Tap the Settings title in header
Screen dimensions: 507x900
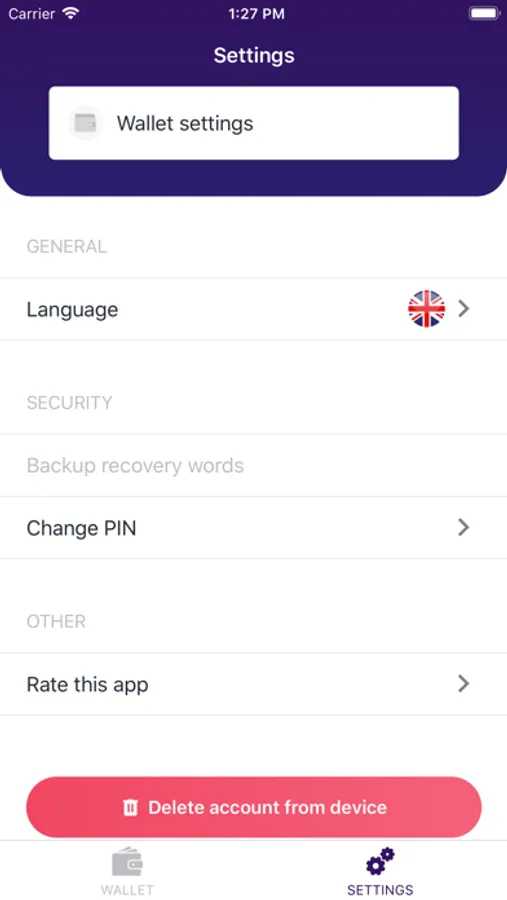pos(254,56)
